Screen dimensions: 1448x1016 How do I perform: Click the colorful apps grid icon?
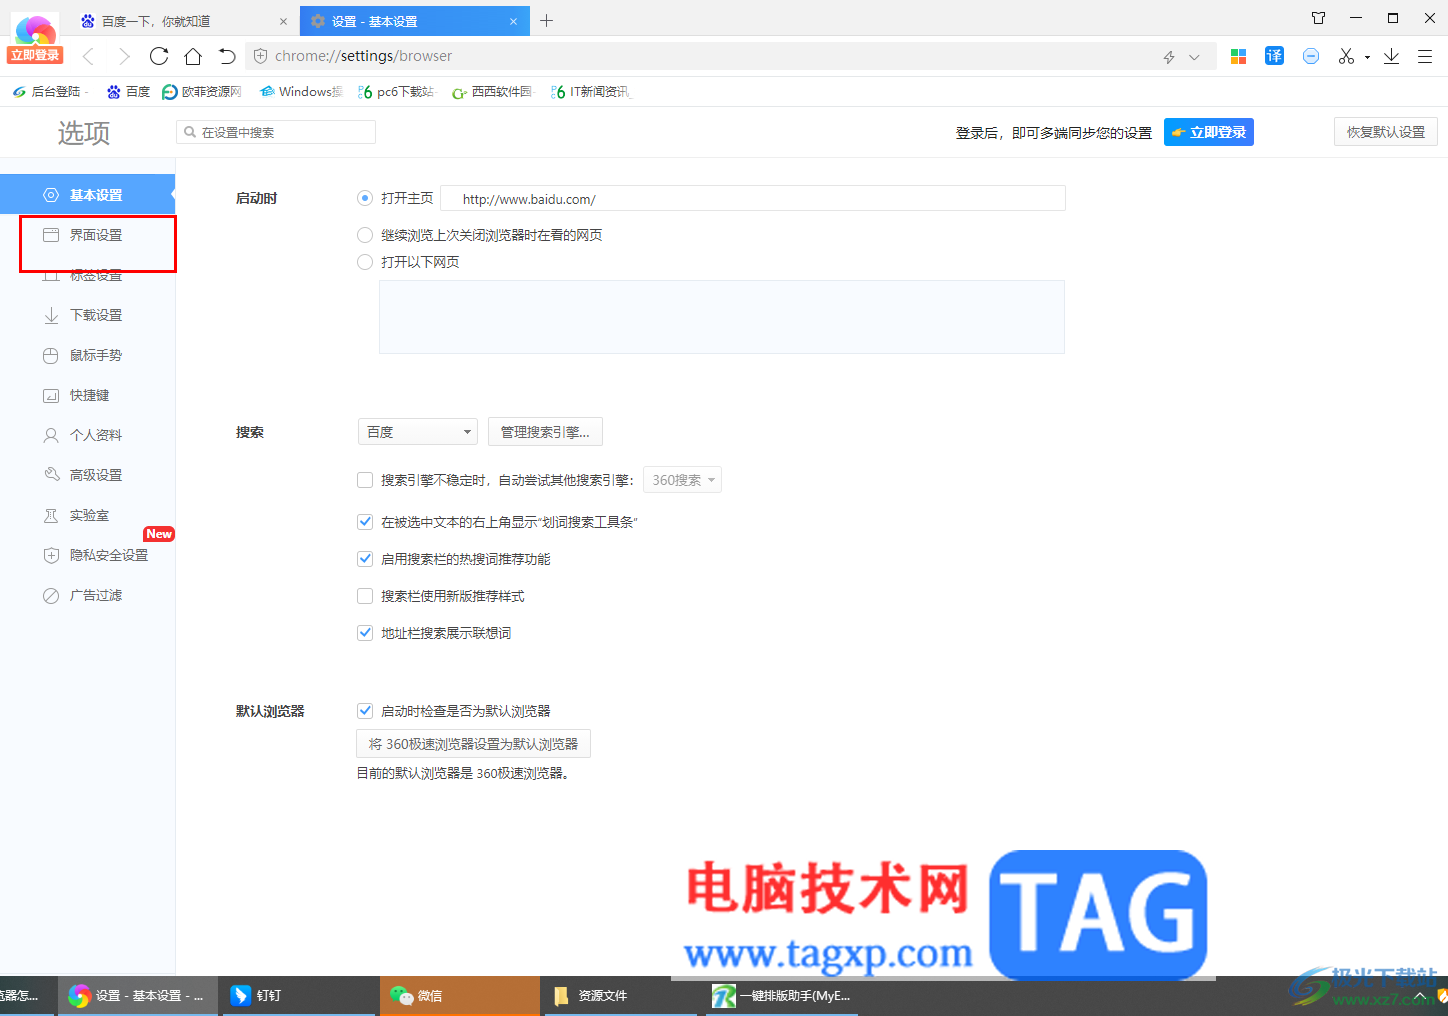coord(1238,56)
